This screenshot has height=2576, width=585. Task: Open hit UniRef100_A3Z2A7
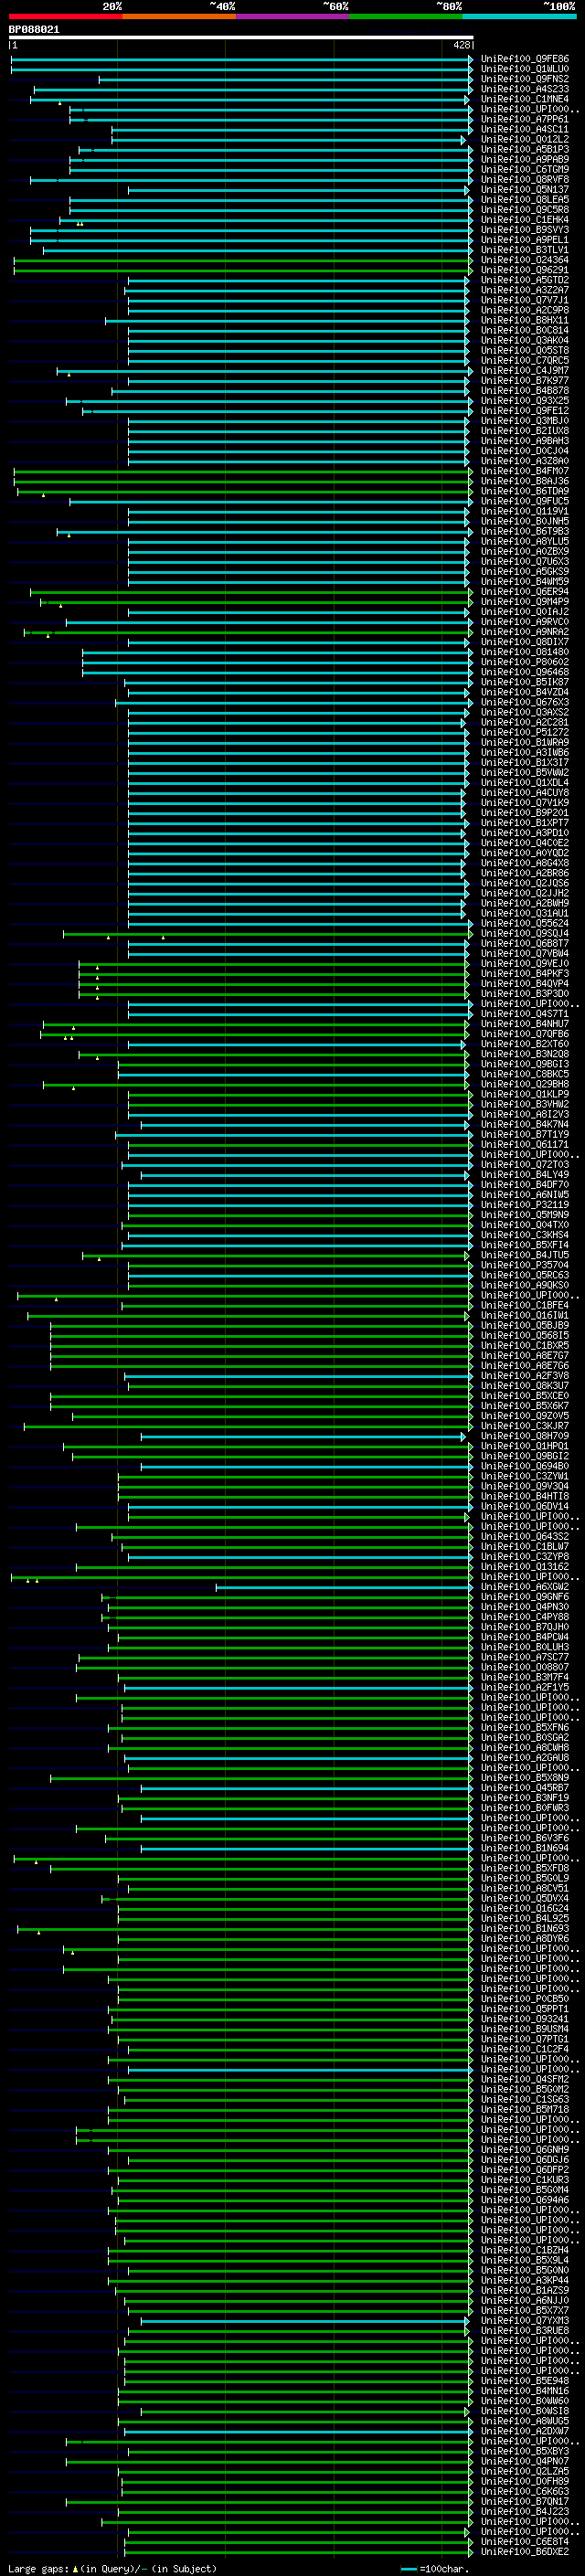(x=524, y=290)
